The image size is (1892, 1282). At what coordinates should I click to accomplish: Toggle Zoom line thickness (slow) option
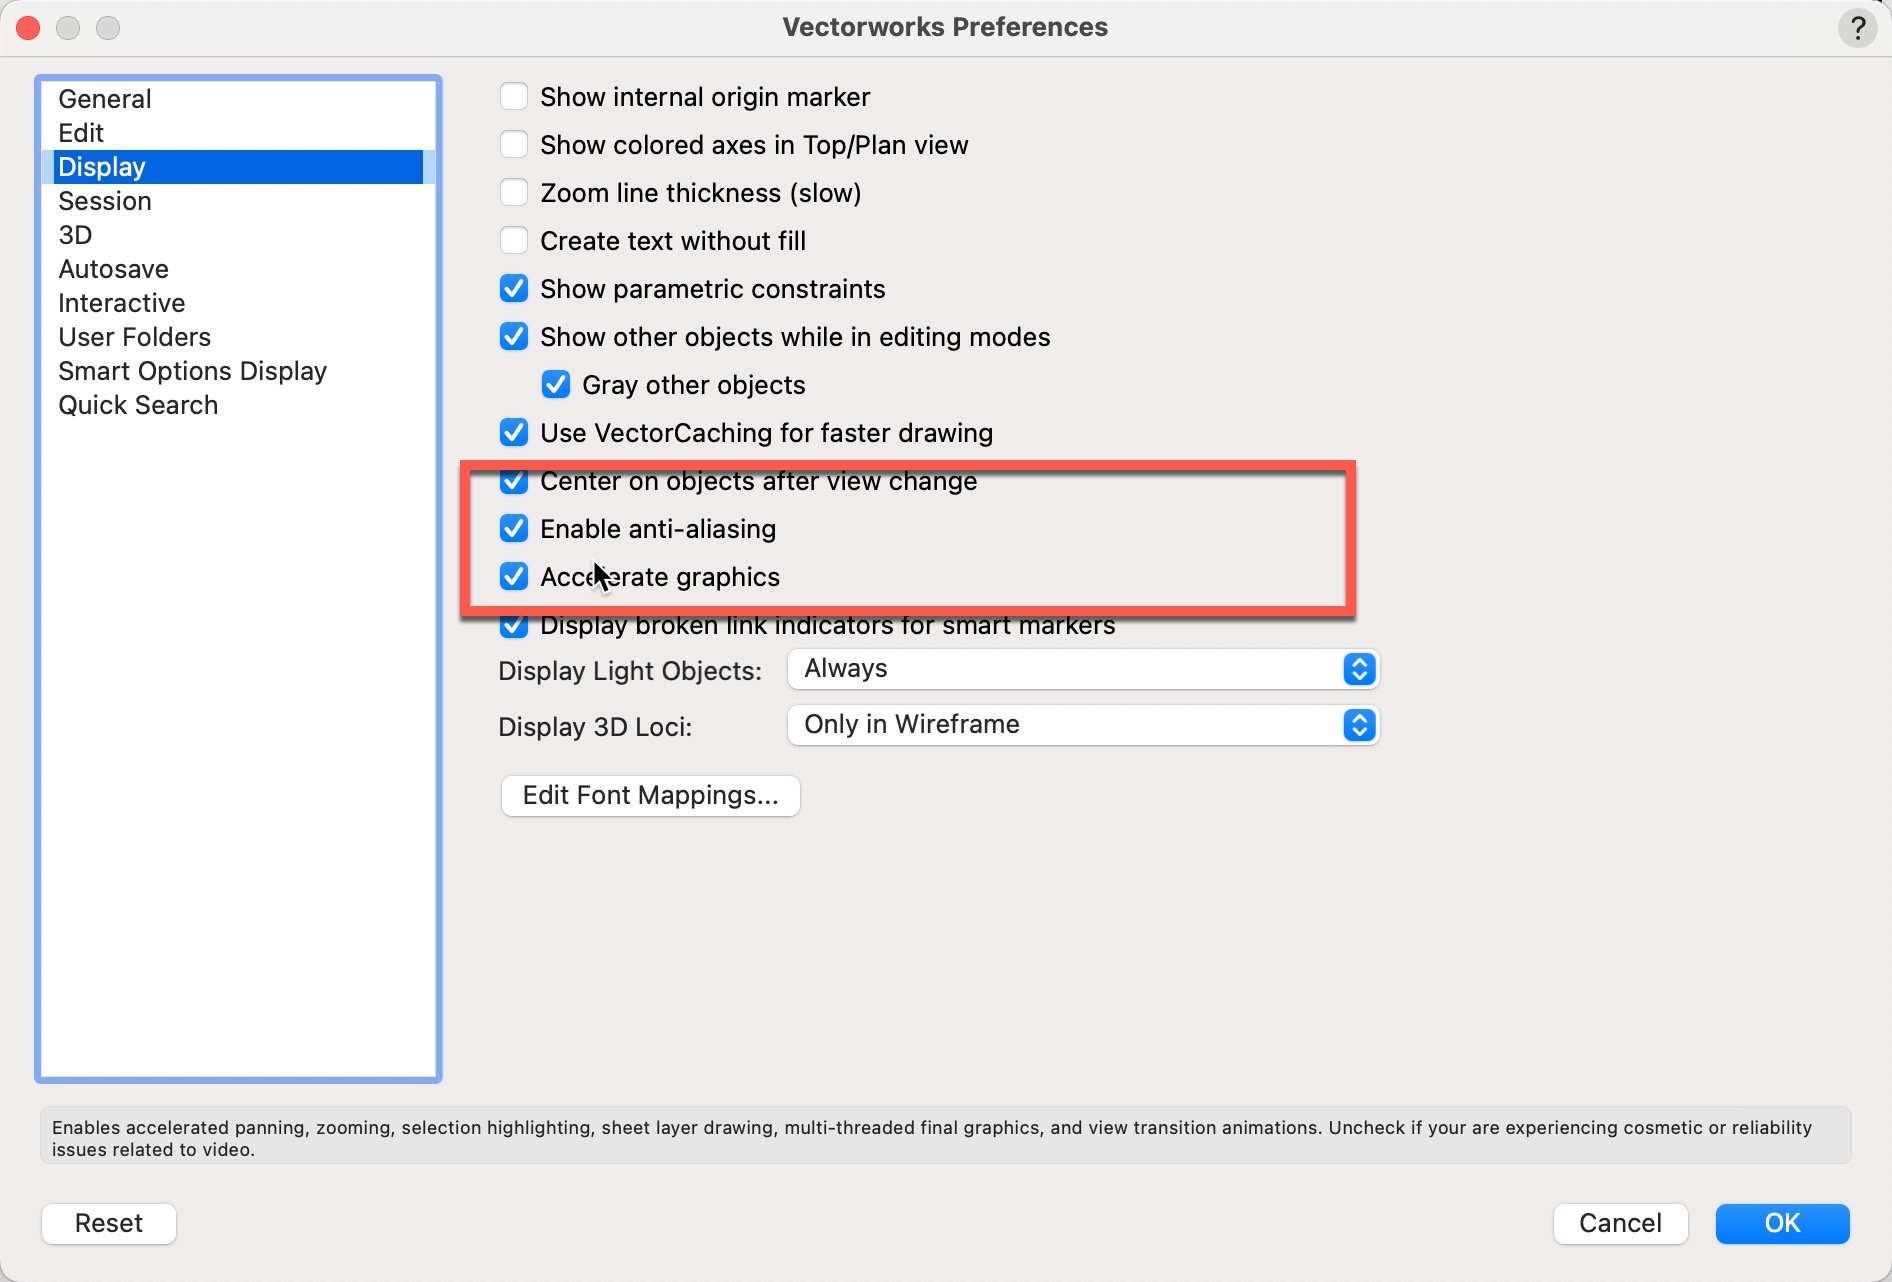click(x=514, y=193)
